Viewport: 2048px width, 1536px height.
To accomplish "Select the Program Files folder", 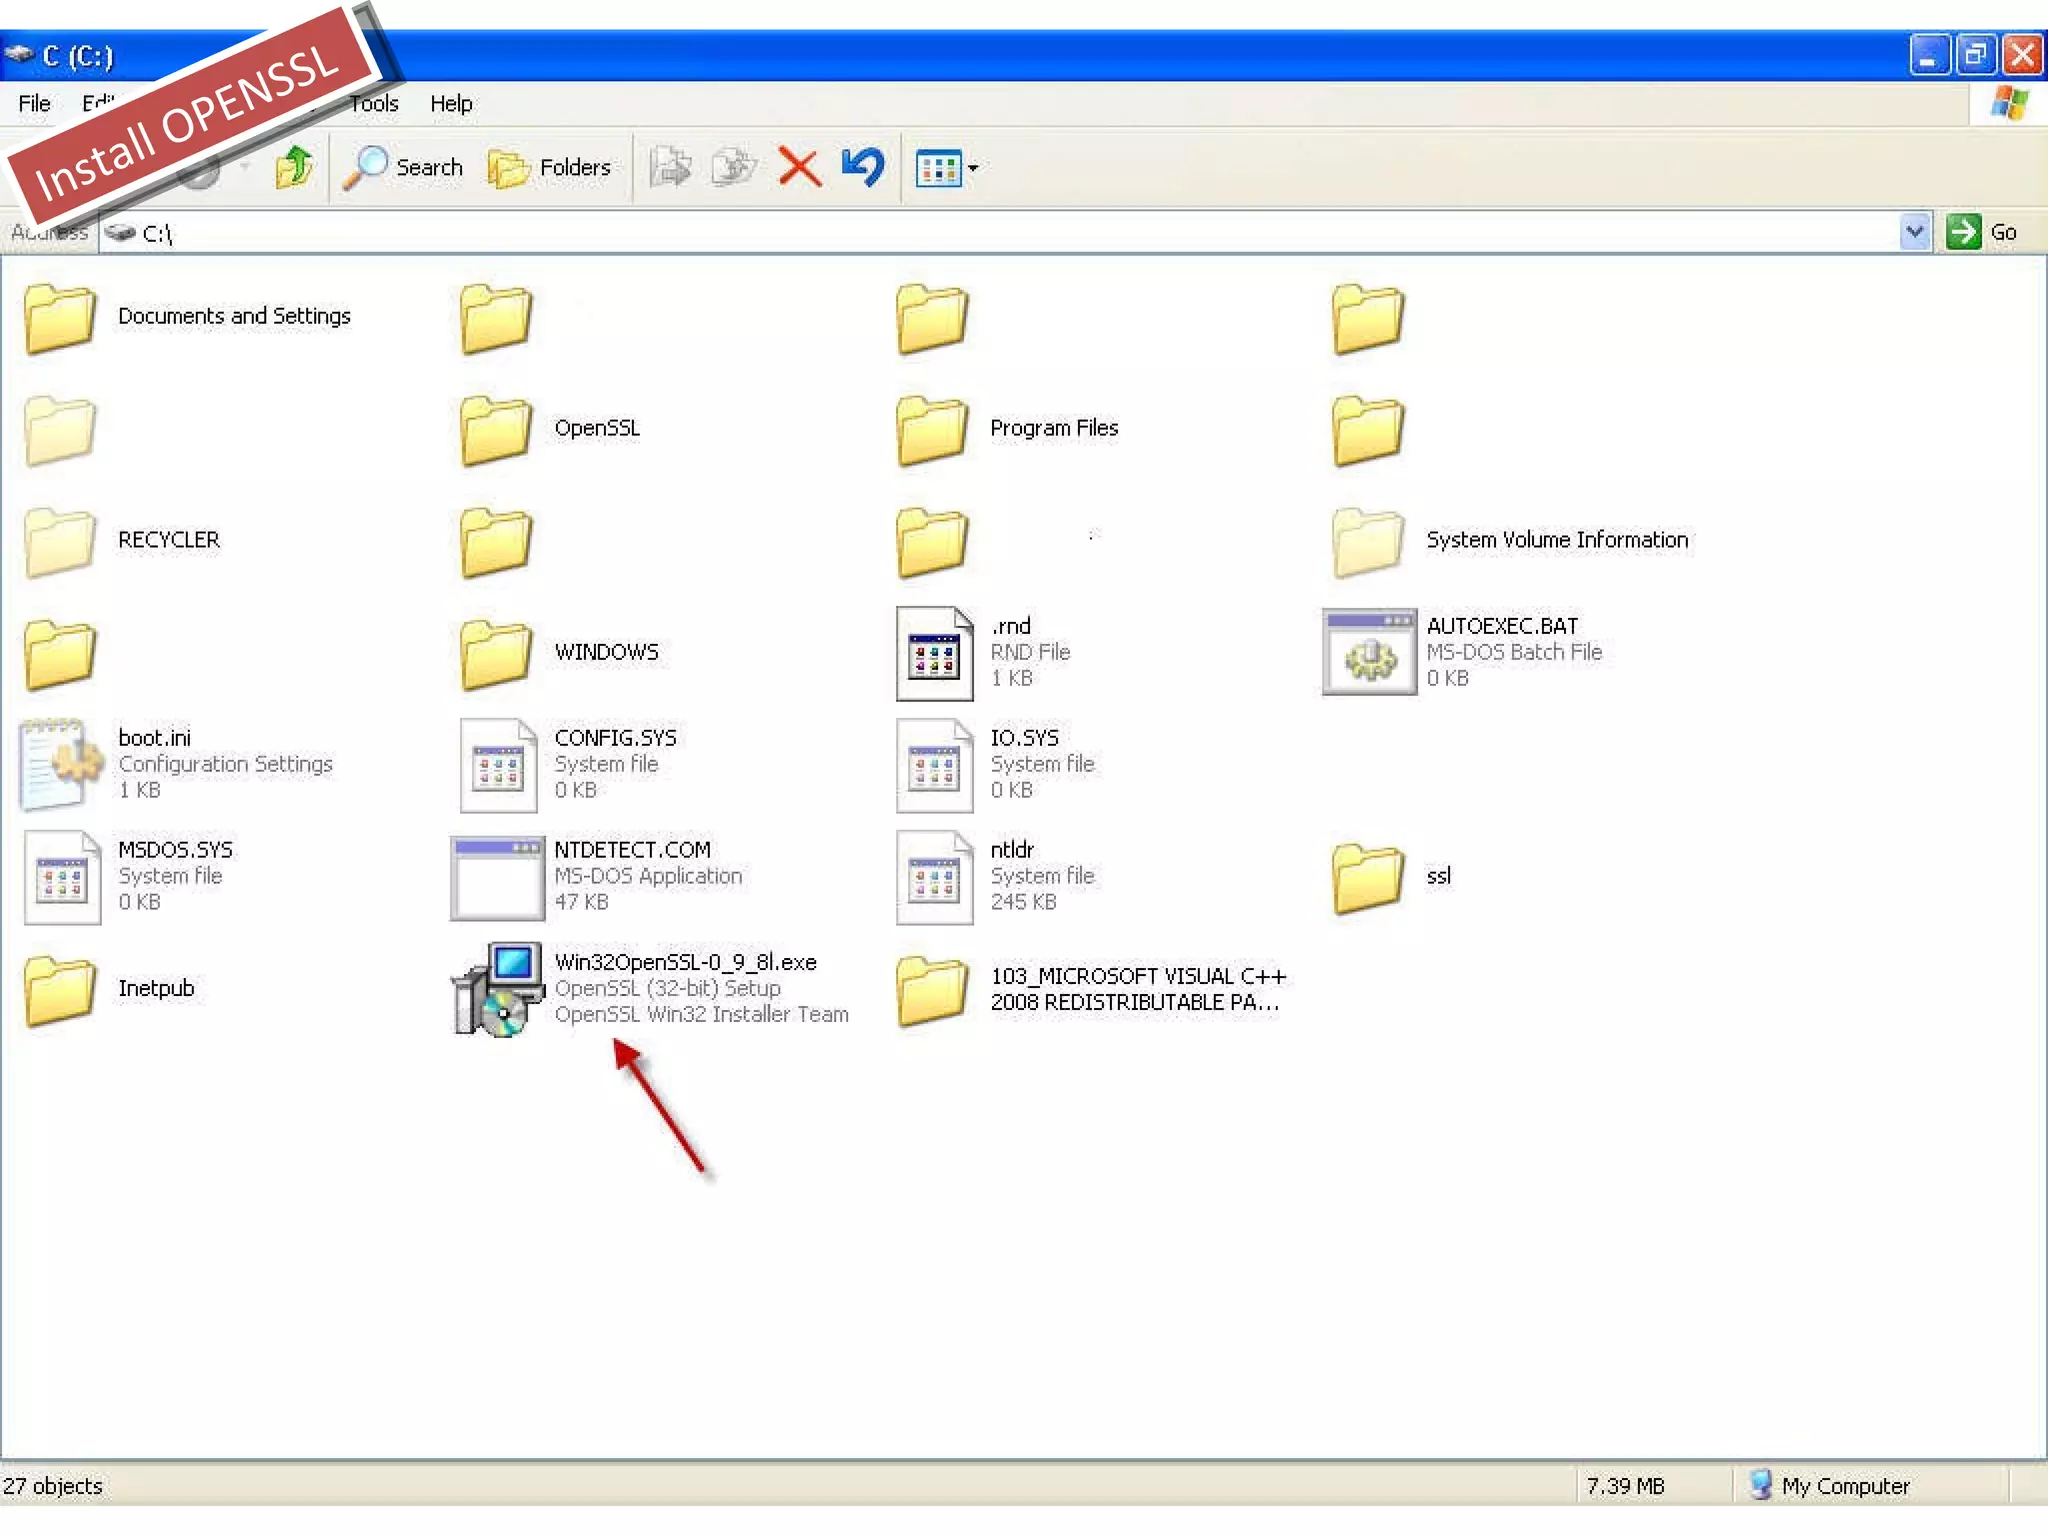I will [933, 430].
